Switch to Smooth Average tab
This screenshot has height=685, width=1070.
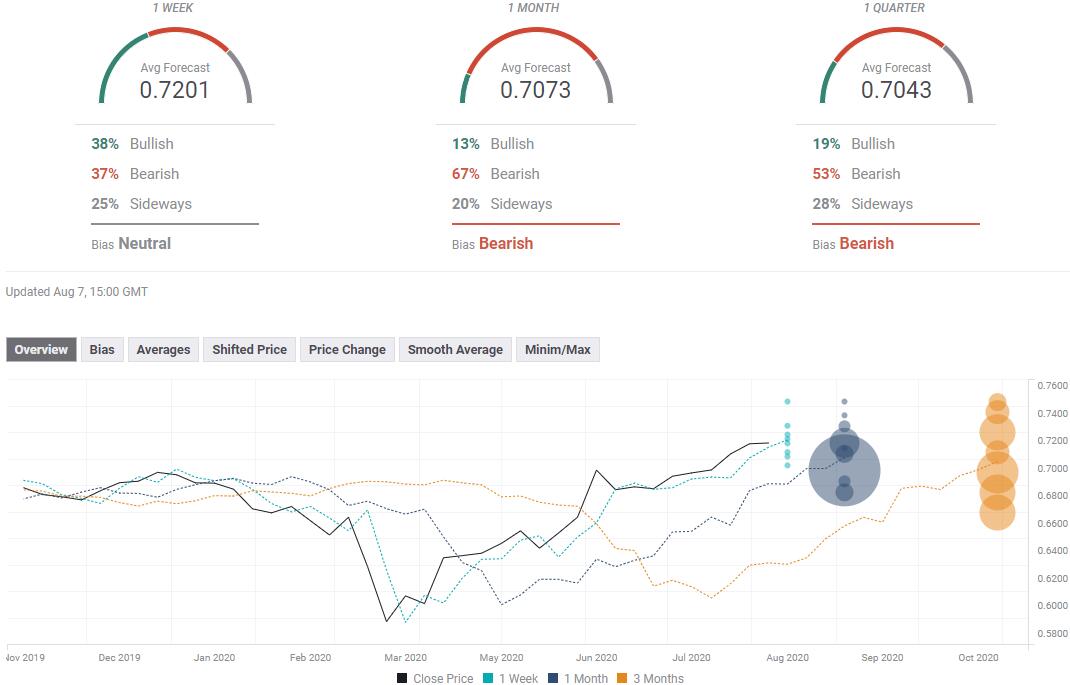[x=455, y=349]
